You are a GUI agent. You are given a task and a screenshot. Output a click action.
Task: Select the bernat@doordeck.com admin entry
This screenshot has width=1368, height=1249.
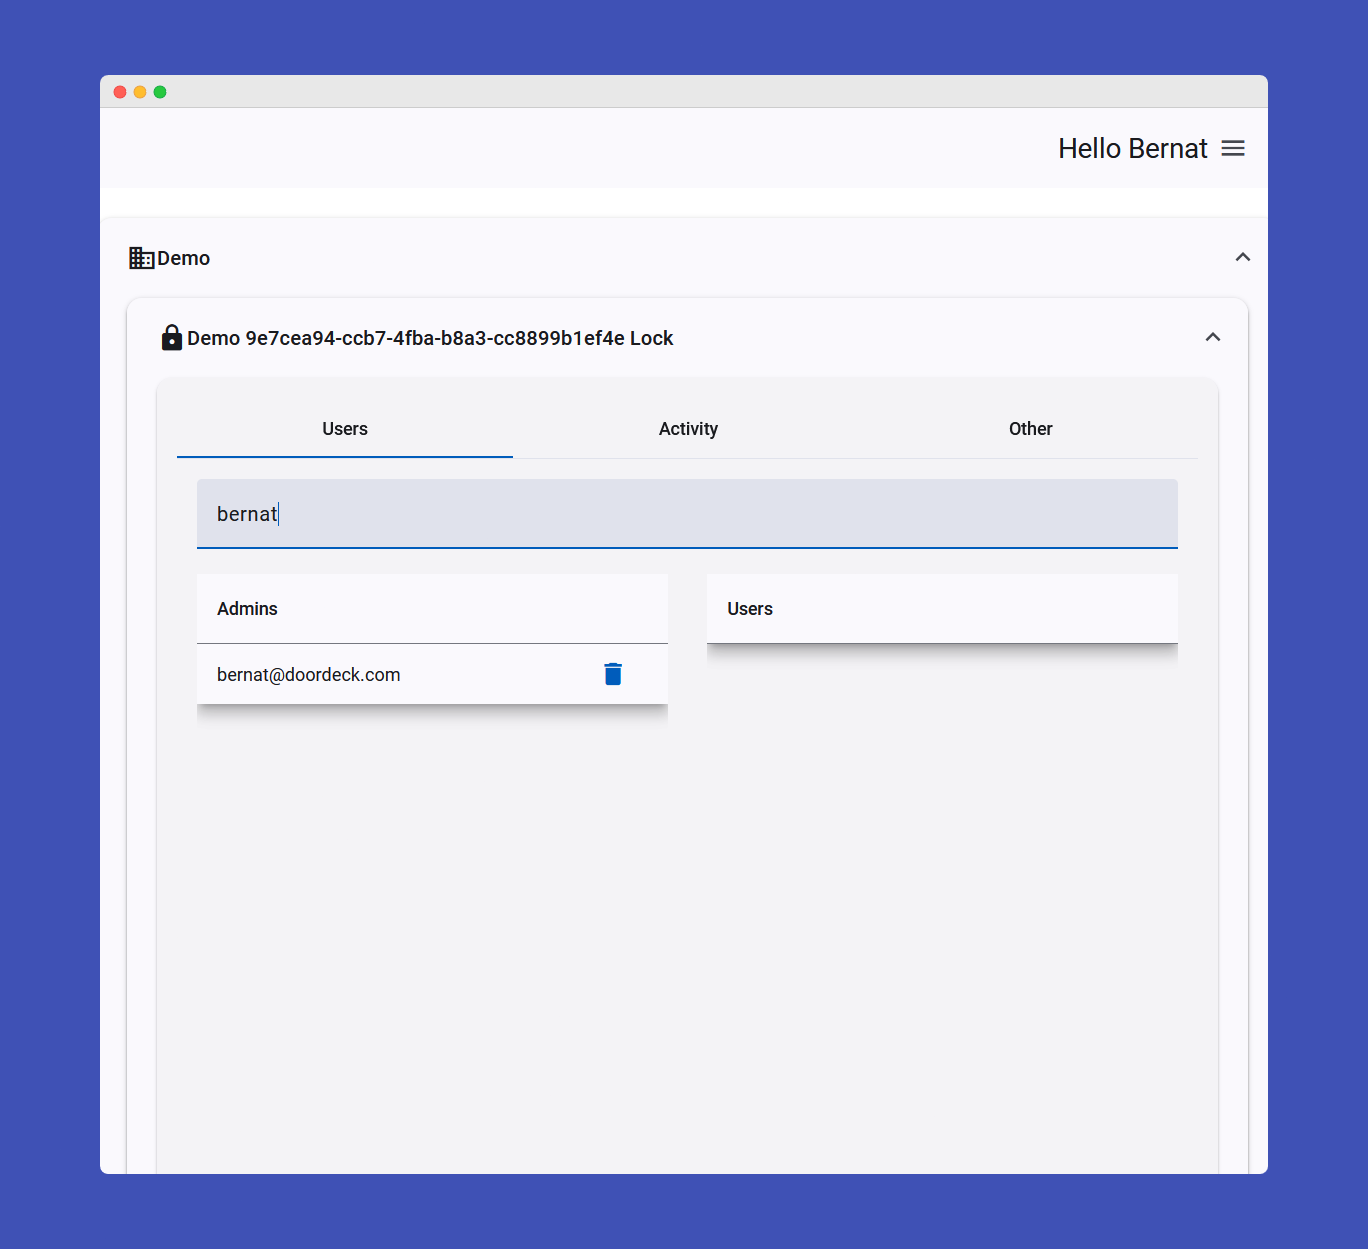click(x=309, y=675)
